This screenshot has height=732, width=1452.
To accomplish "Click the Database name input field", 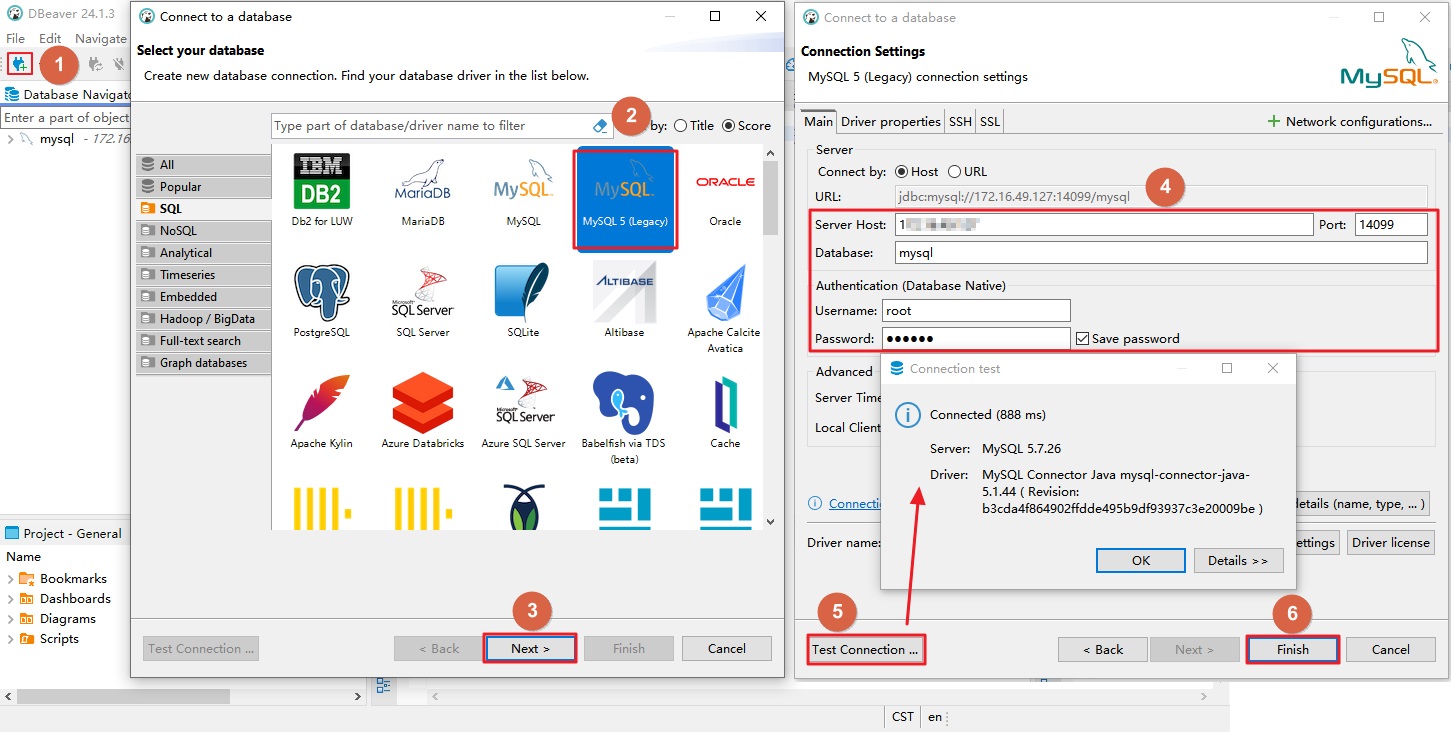I will coord(1161,253).
